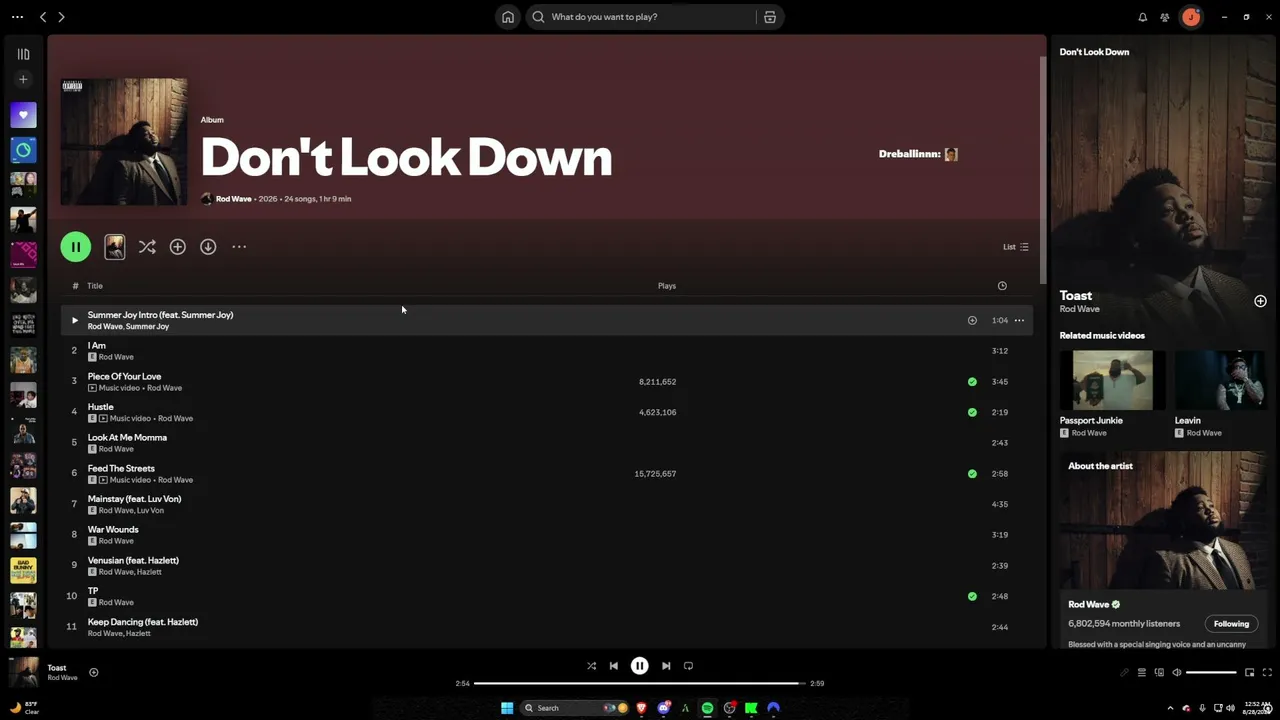This screenshot has height=720, width=1280.
Task: Sort tracks by the Title column header
Action: click(x=95, y=286)
